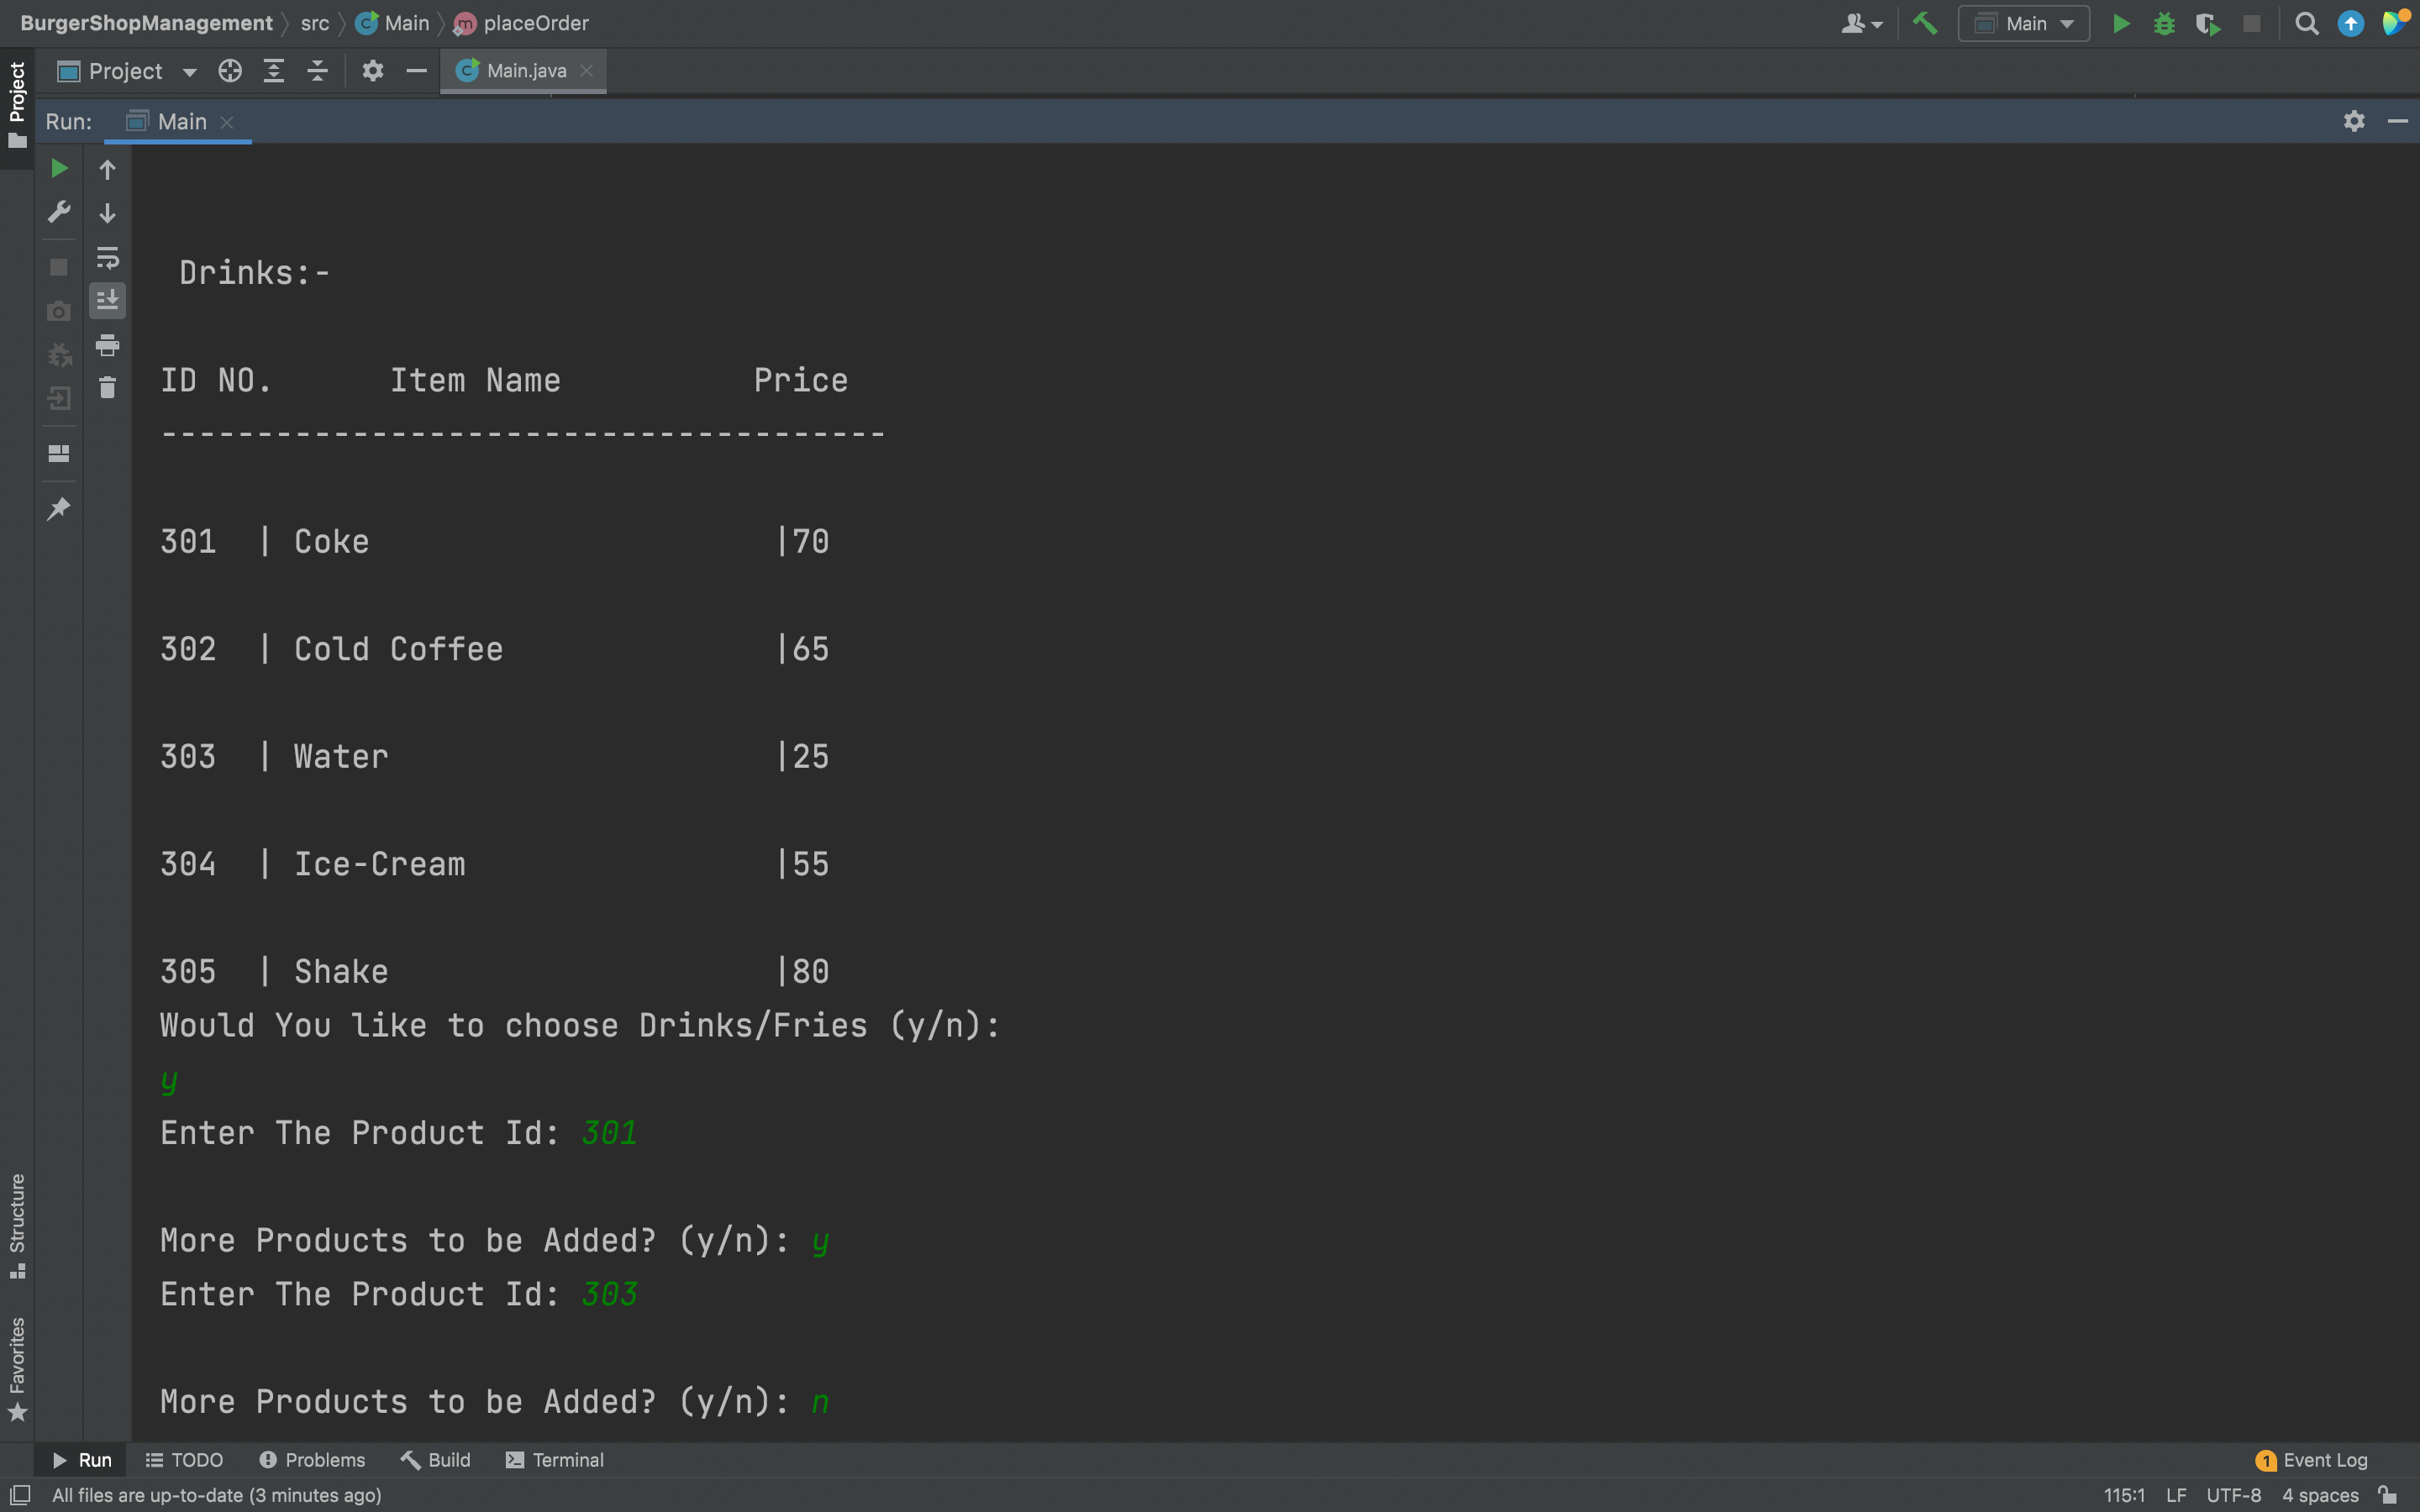This screenshot has width=2420, height=1512.
Task: Rerun Main using the green Run panel arrow
Action: [x=59, y=168]
